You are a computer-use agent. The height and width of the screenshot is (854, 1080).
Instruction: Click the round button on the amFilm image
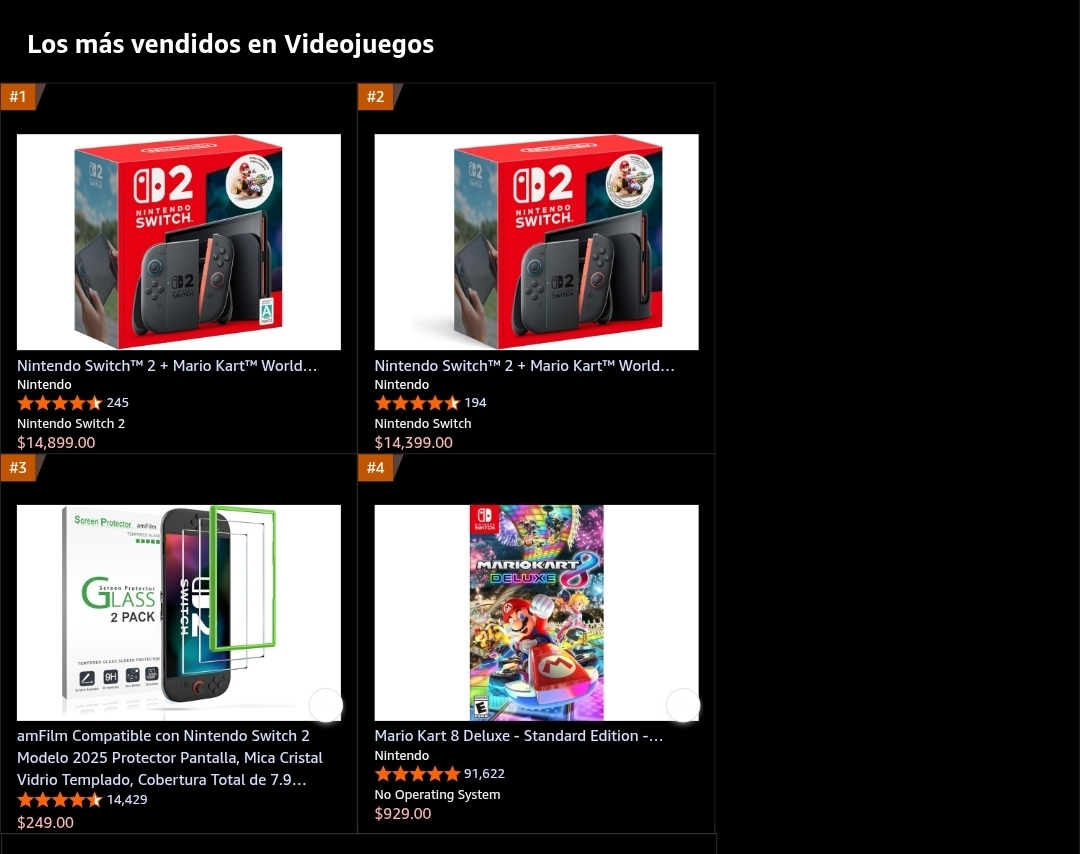coord(326,705)
